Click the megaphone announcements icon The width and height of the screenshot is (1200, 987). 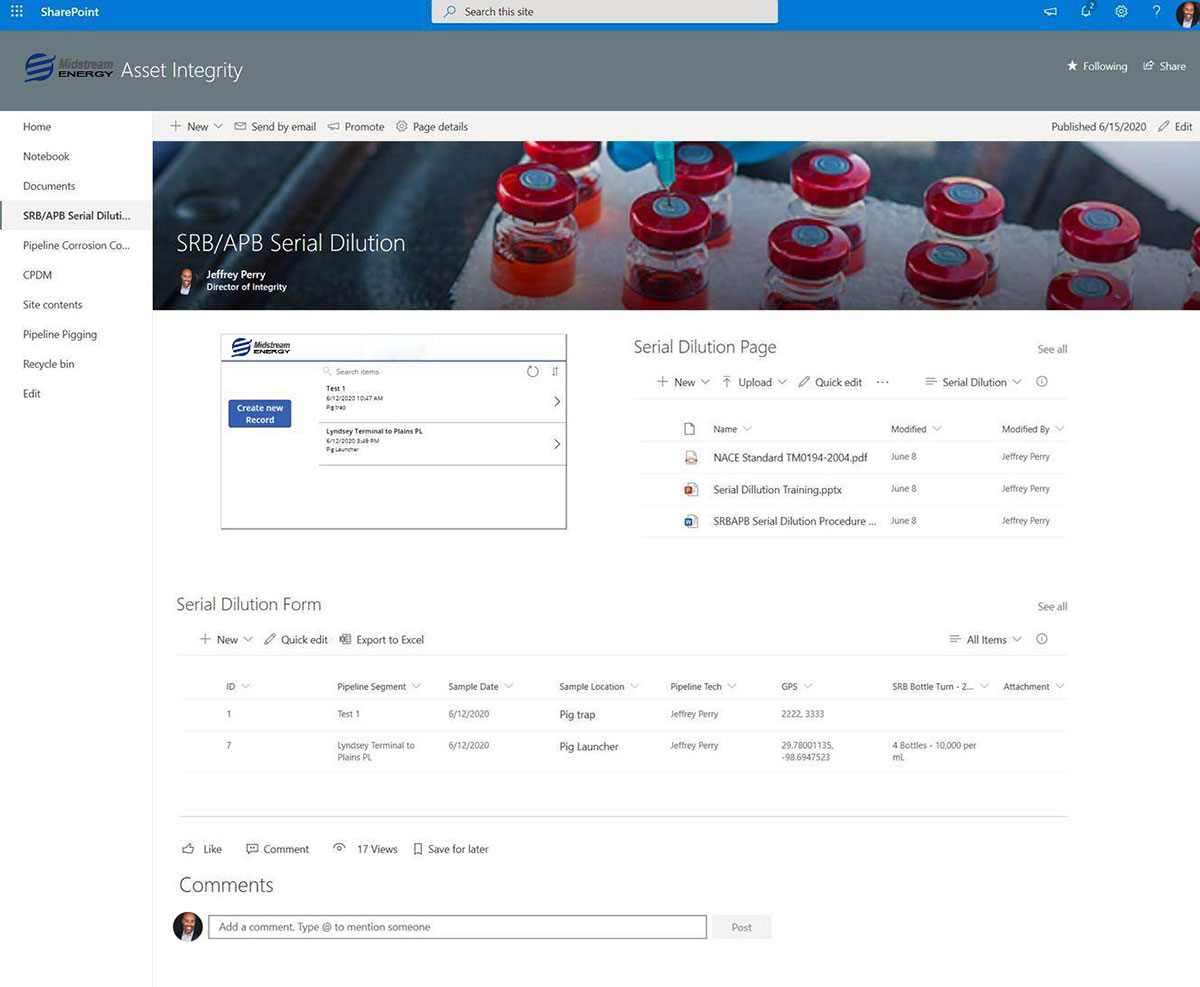(x=1051, y=12)
